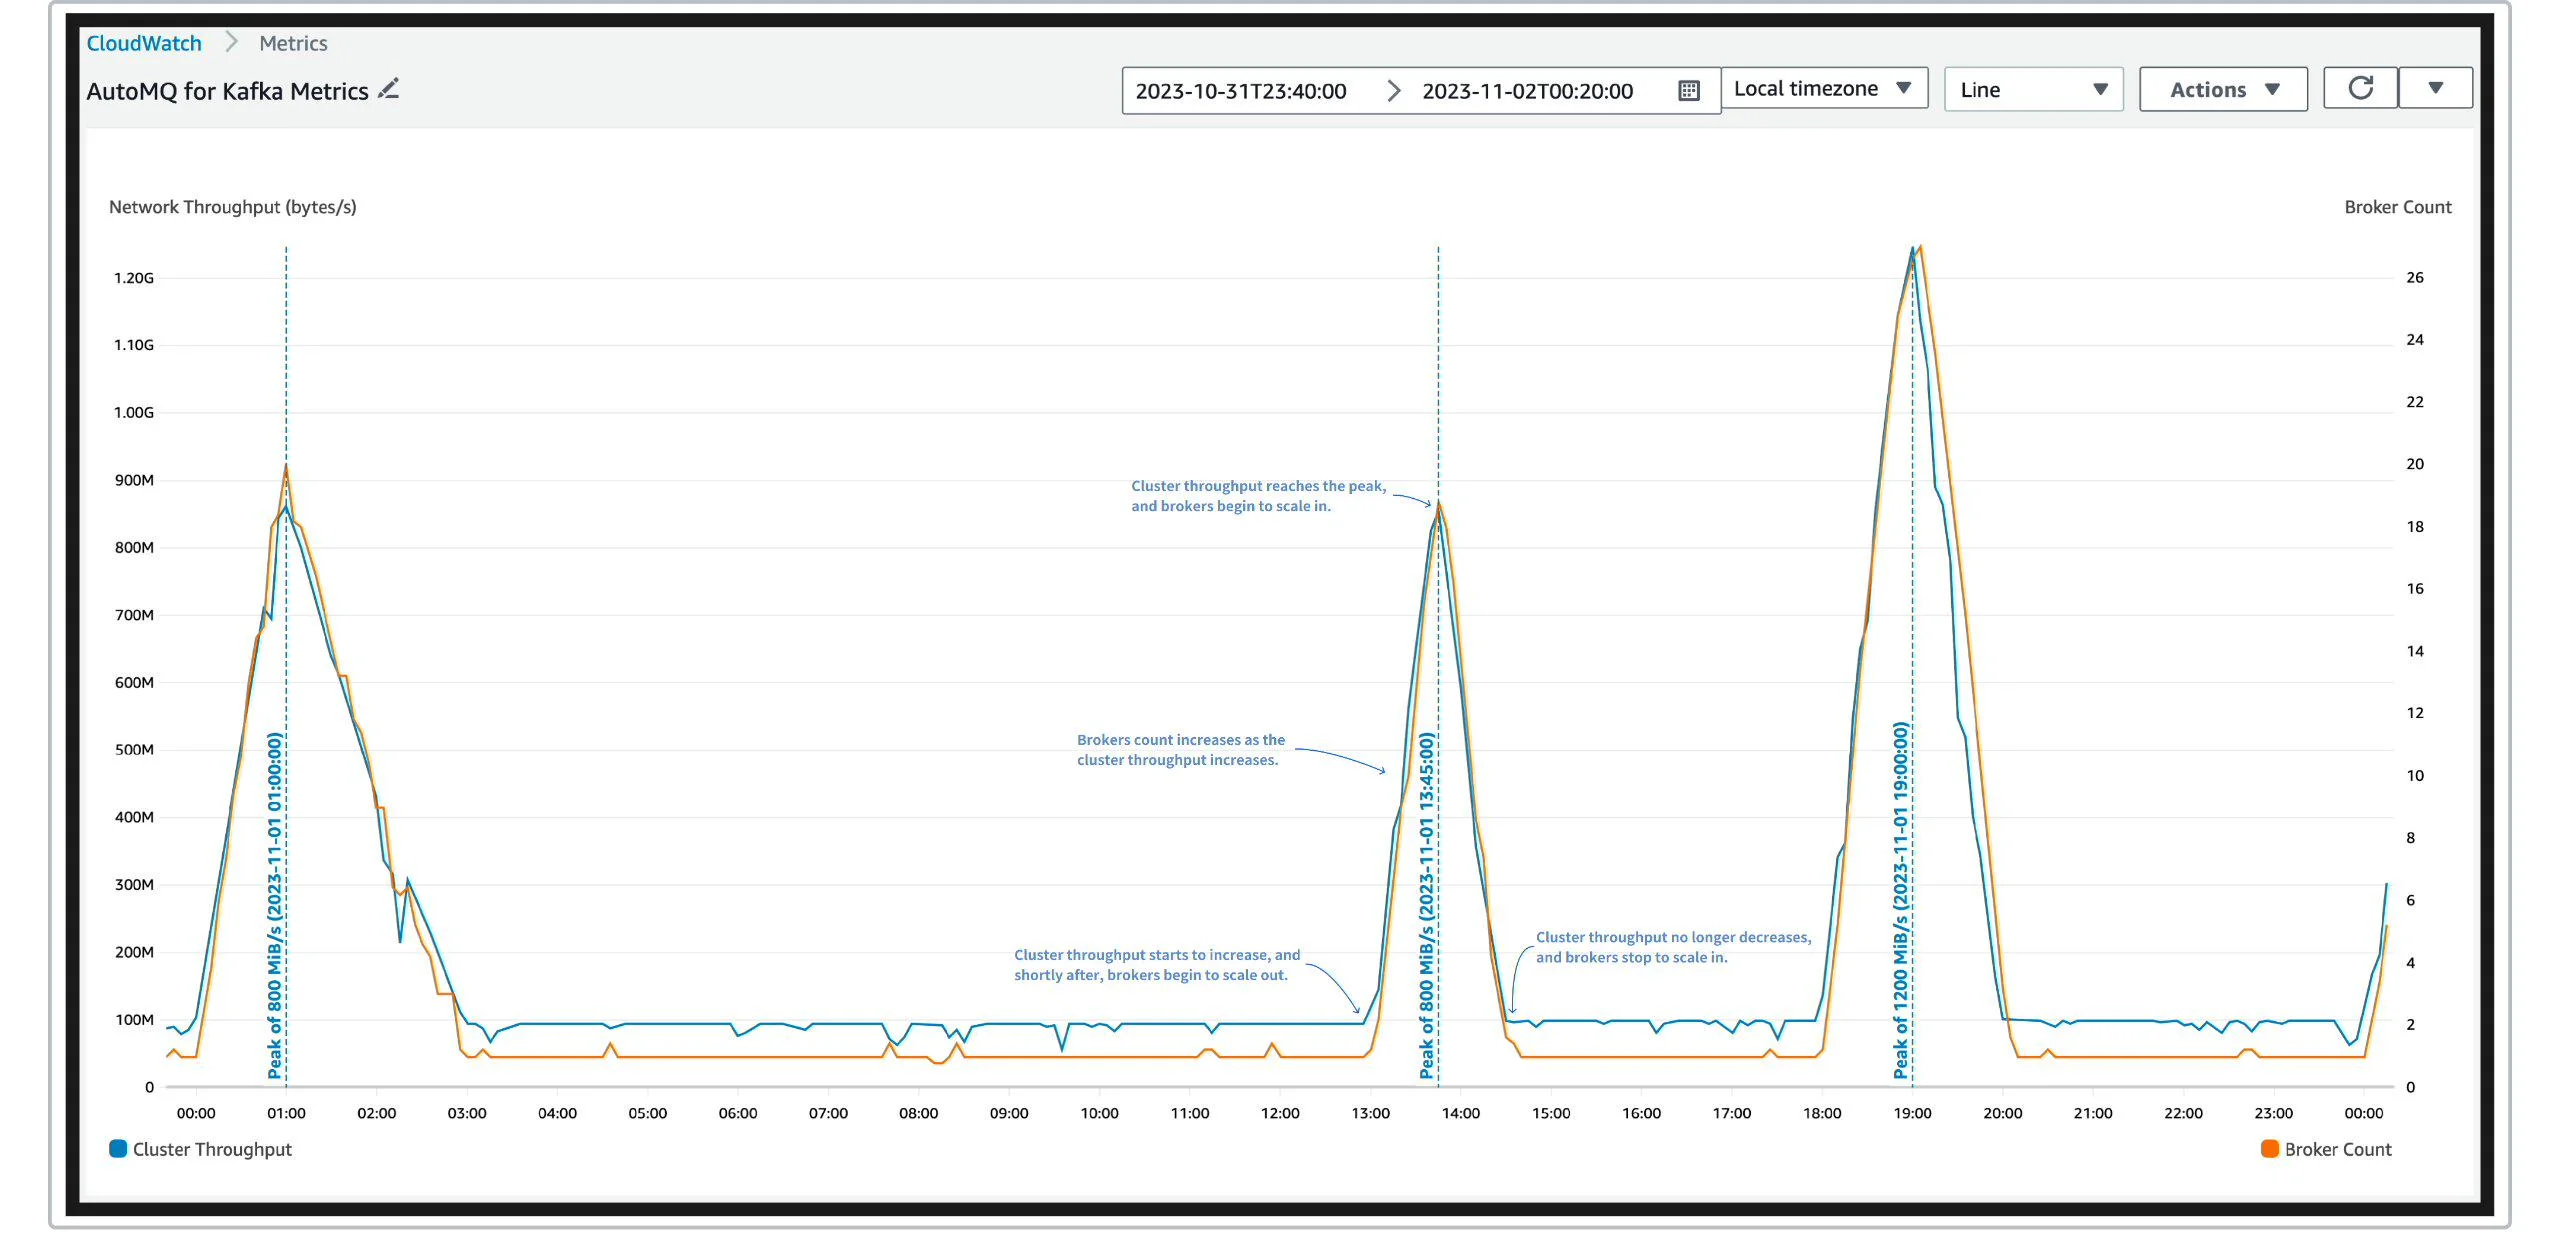Click the orange Broker Count legend swatch
The width and height of the screenshot is (2560, 1256).
coord(2270,1149)
